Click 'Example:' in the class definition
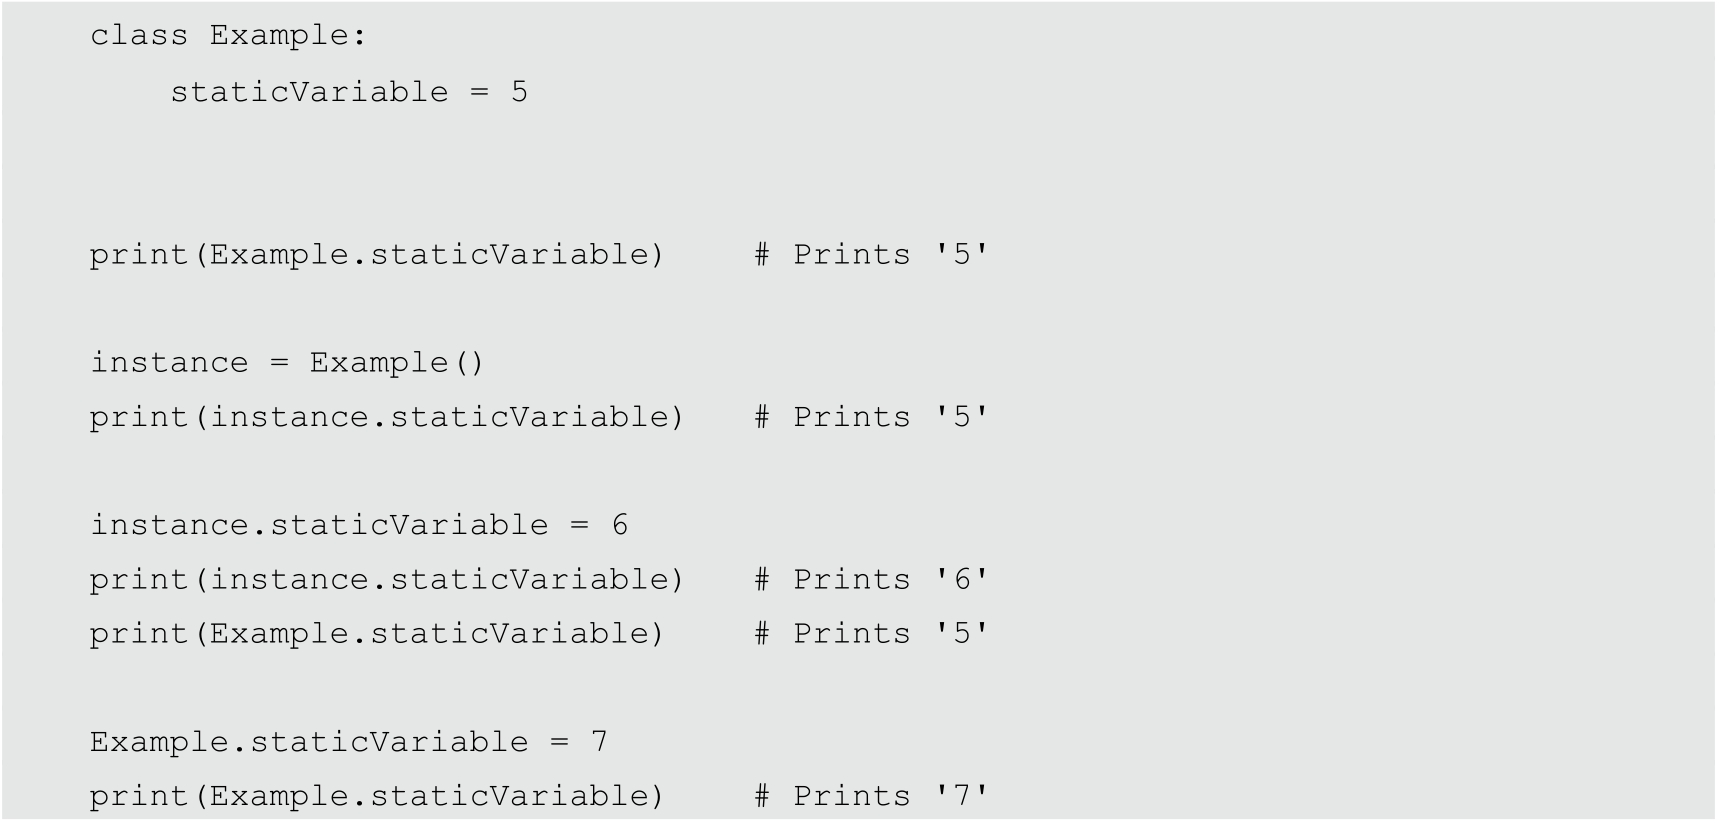 [288, 36]
